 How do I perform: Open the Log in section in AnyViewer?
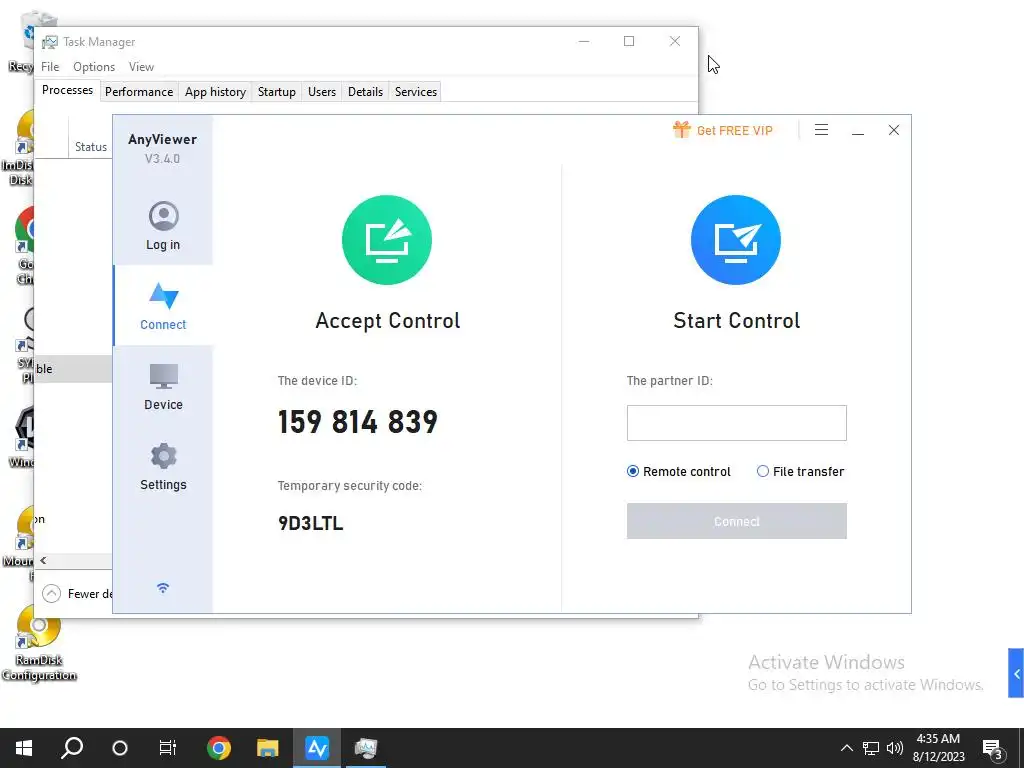163,226
